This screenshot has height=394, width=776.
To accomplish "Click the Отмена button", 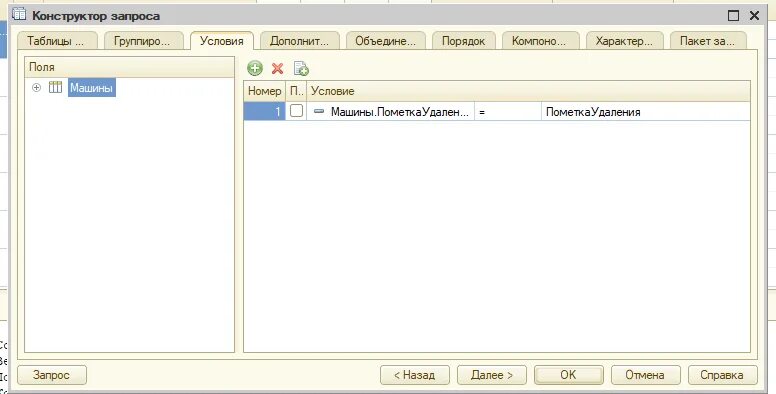I will tap(645, 375).
